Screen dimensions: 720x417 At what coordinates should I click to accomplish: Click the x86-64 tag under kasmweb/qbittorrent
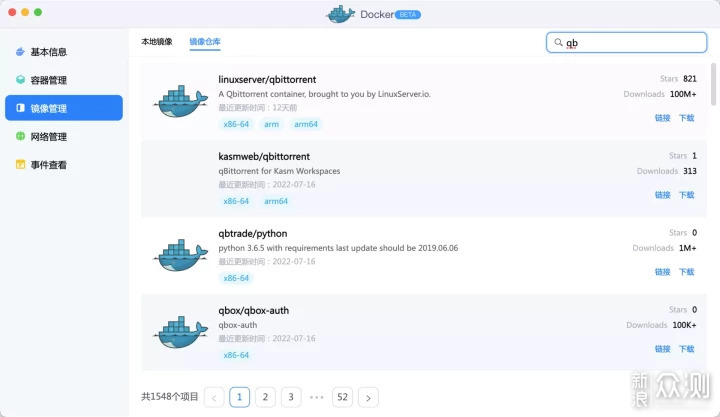pos(236,201)
